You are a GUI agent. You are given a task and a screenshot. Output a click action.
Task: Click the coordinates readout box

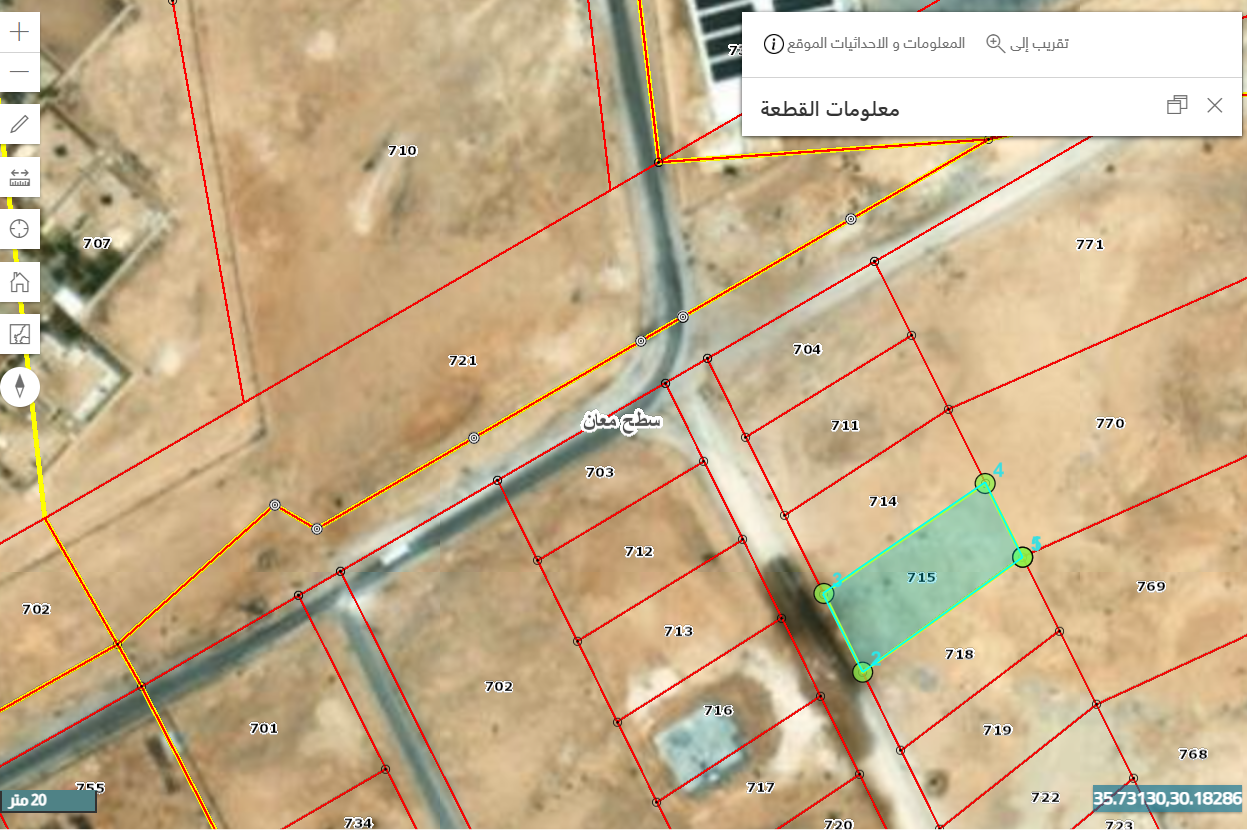[1168, 799]
